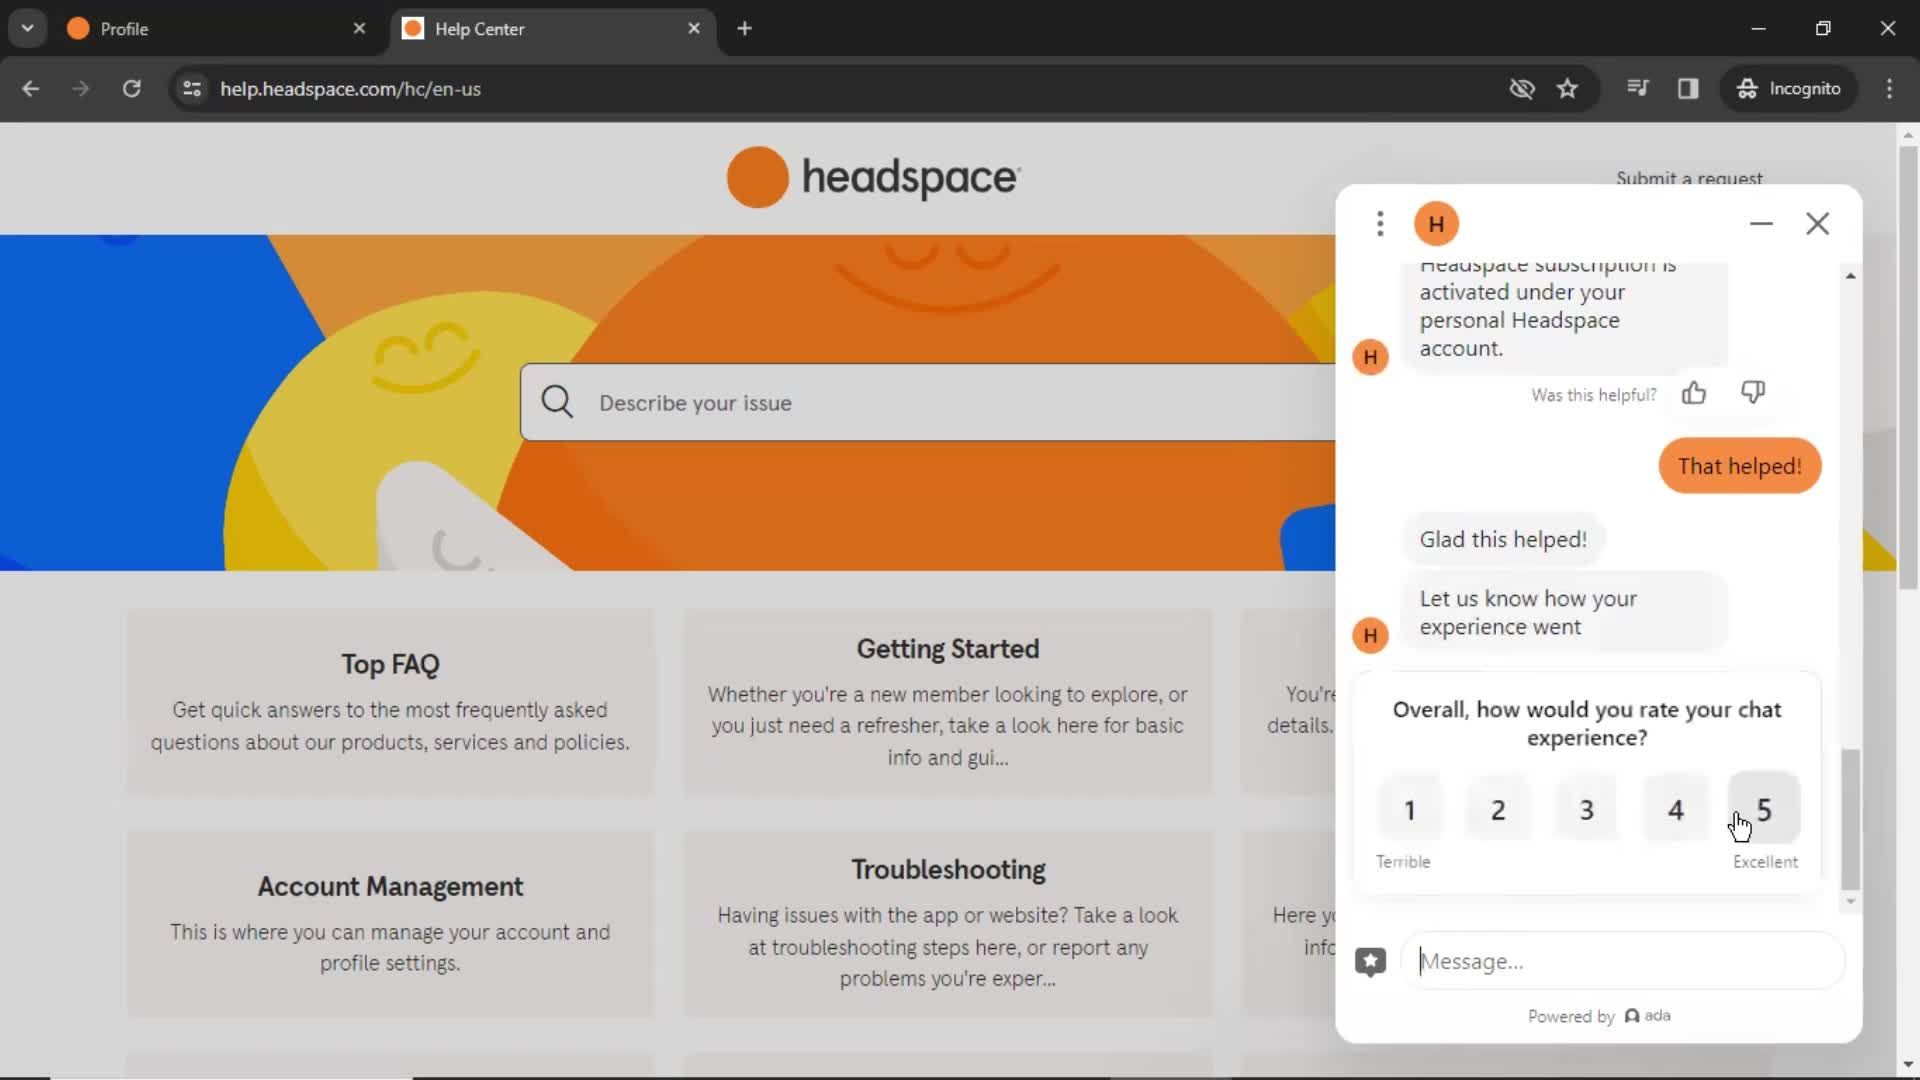
Task: Go forward to the next page
Action: (x=80, y=89)
